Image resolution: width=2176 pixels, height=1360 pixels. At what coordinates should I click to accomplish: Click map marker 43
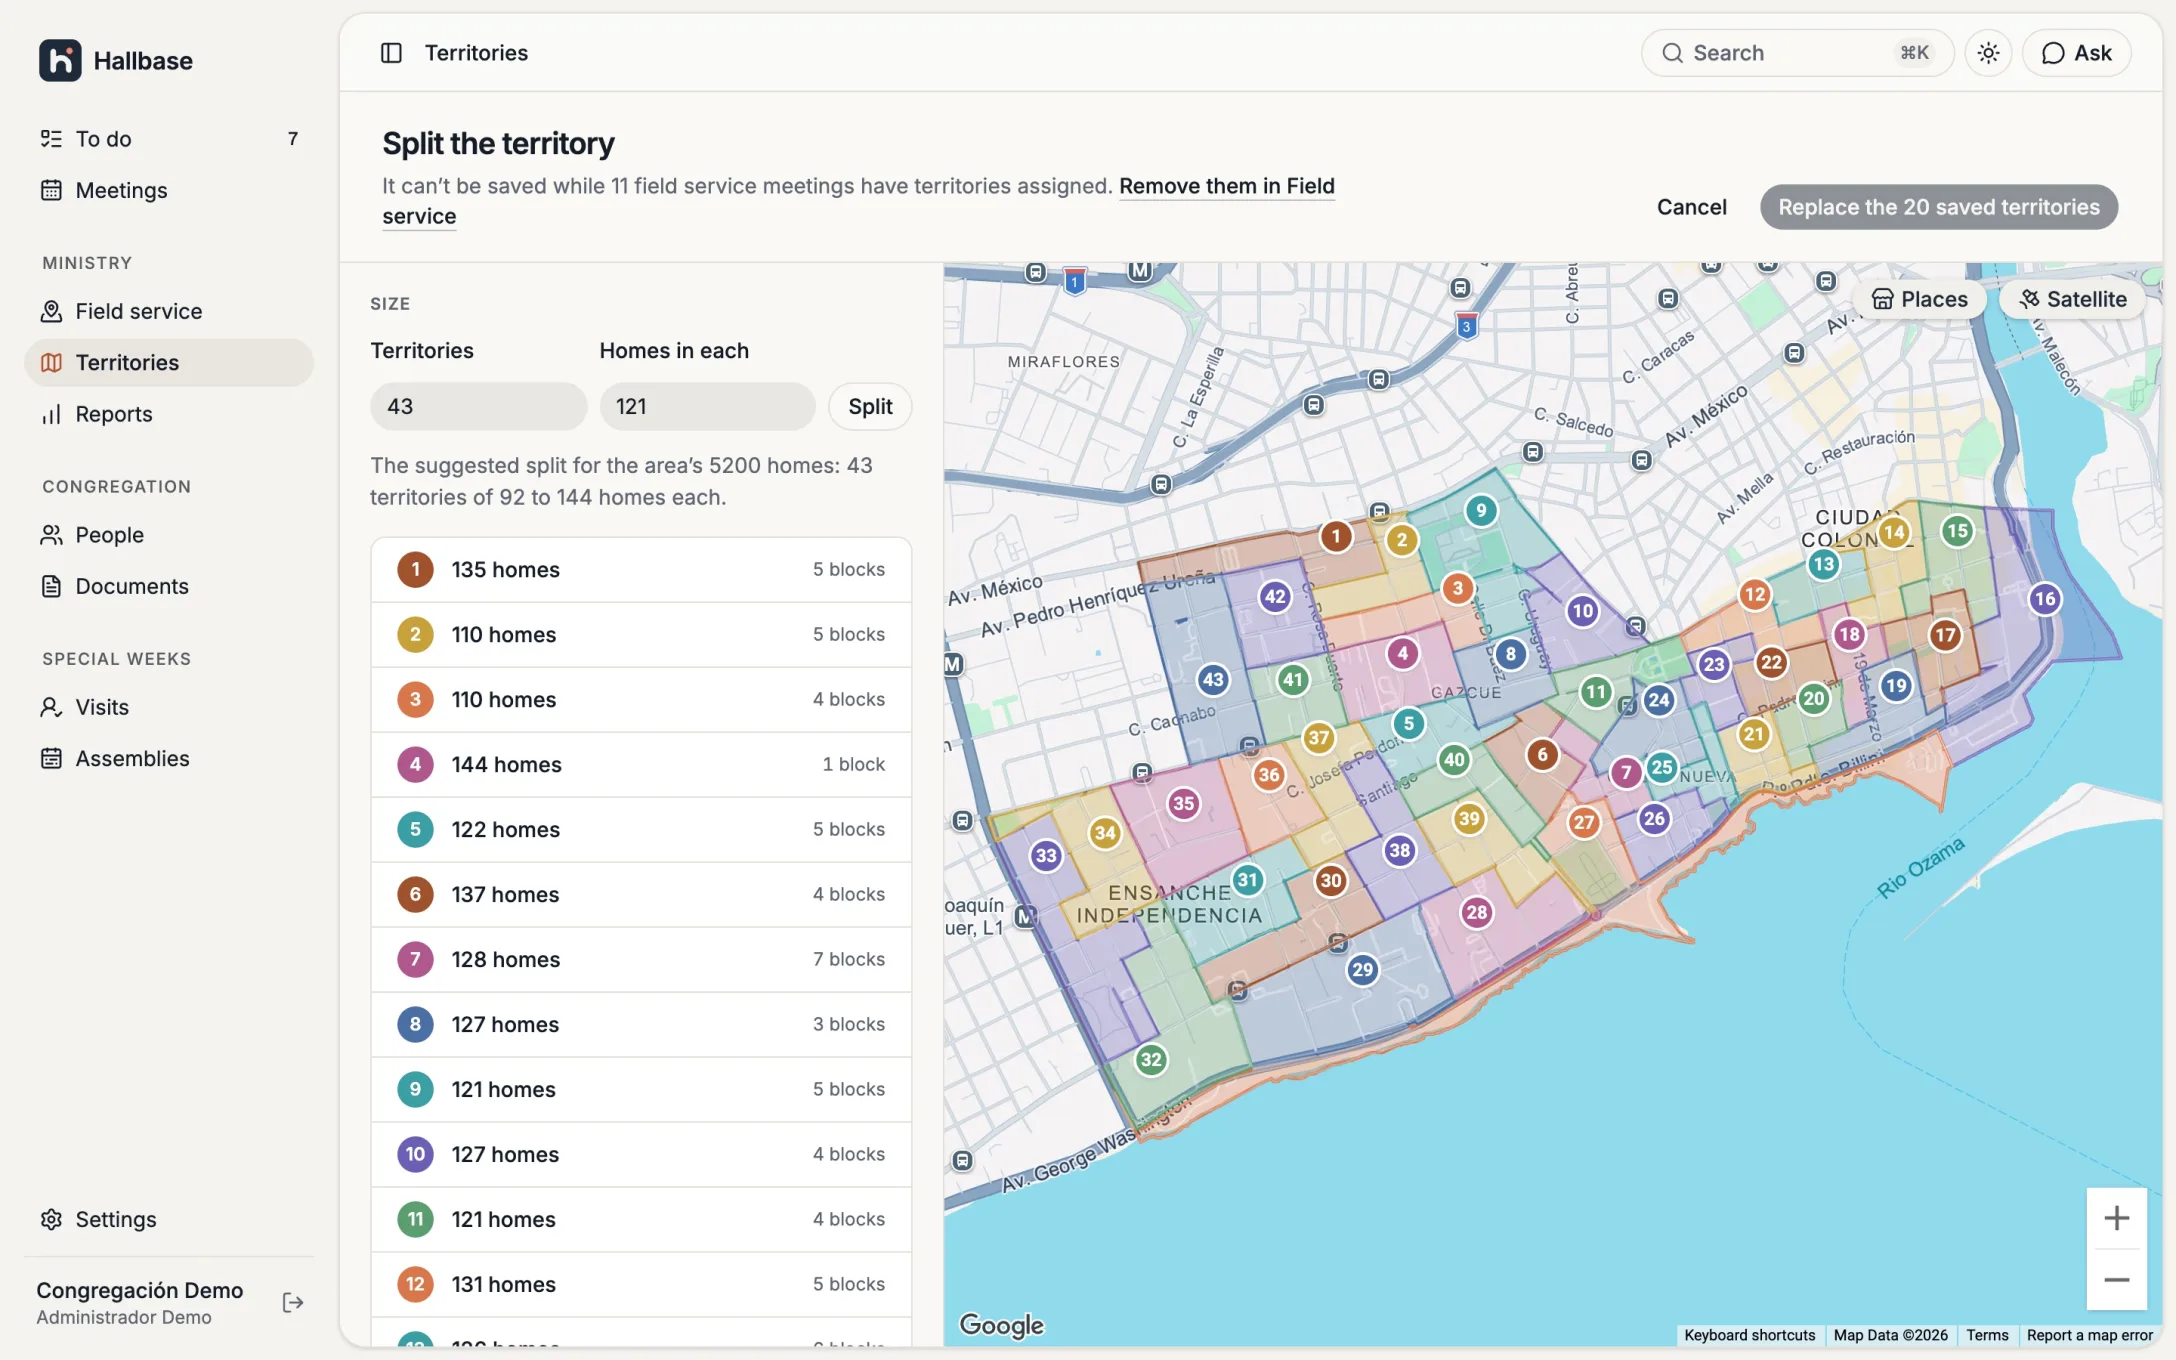[1213, 680]
